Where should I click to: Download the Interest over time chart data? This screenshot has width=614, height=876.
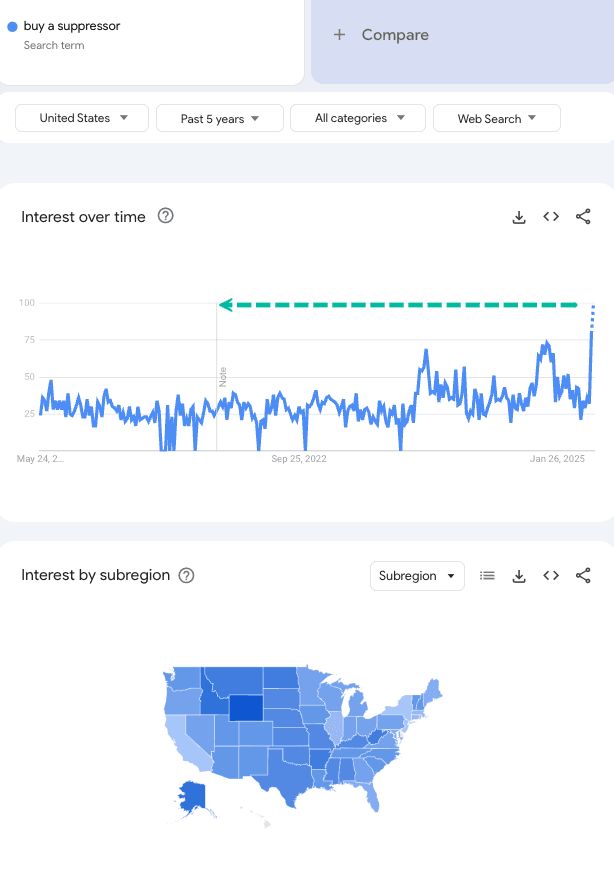point(519,217)
